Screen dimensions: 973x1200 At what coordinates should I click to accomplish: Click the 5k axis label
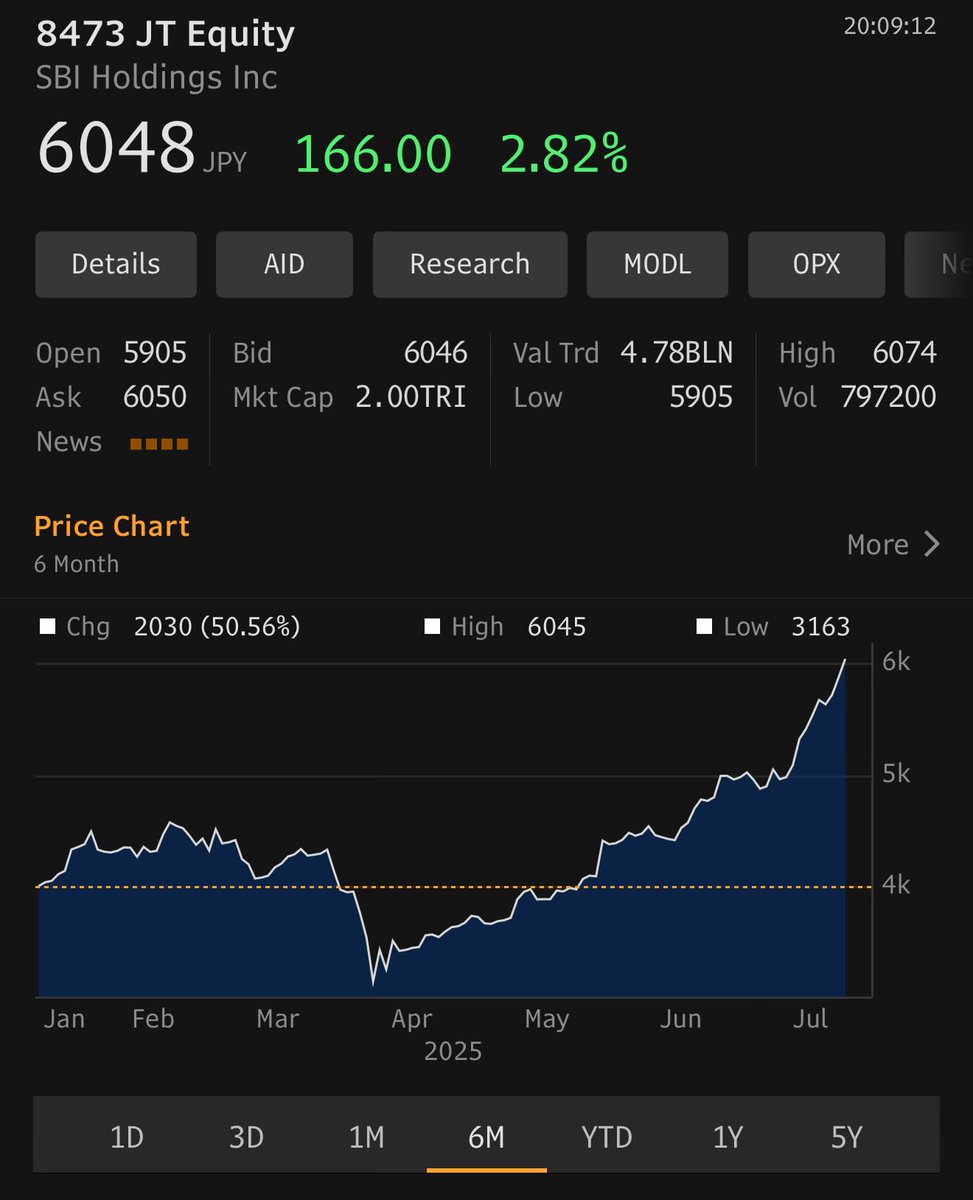coord(896,773)
